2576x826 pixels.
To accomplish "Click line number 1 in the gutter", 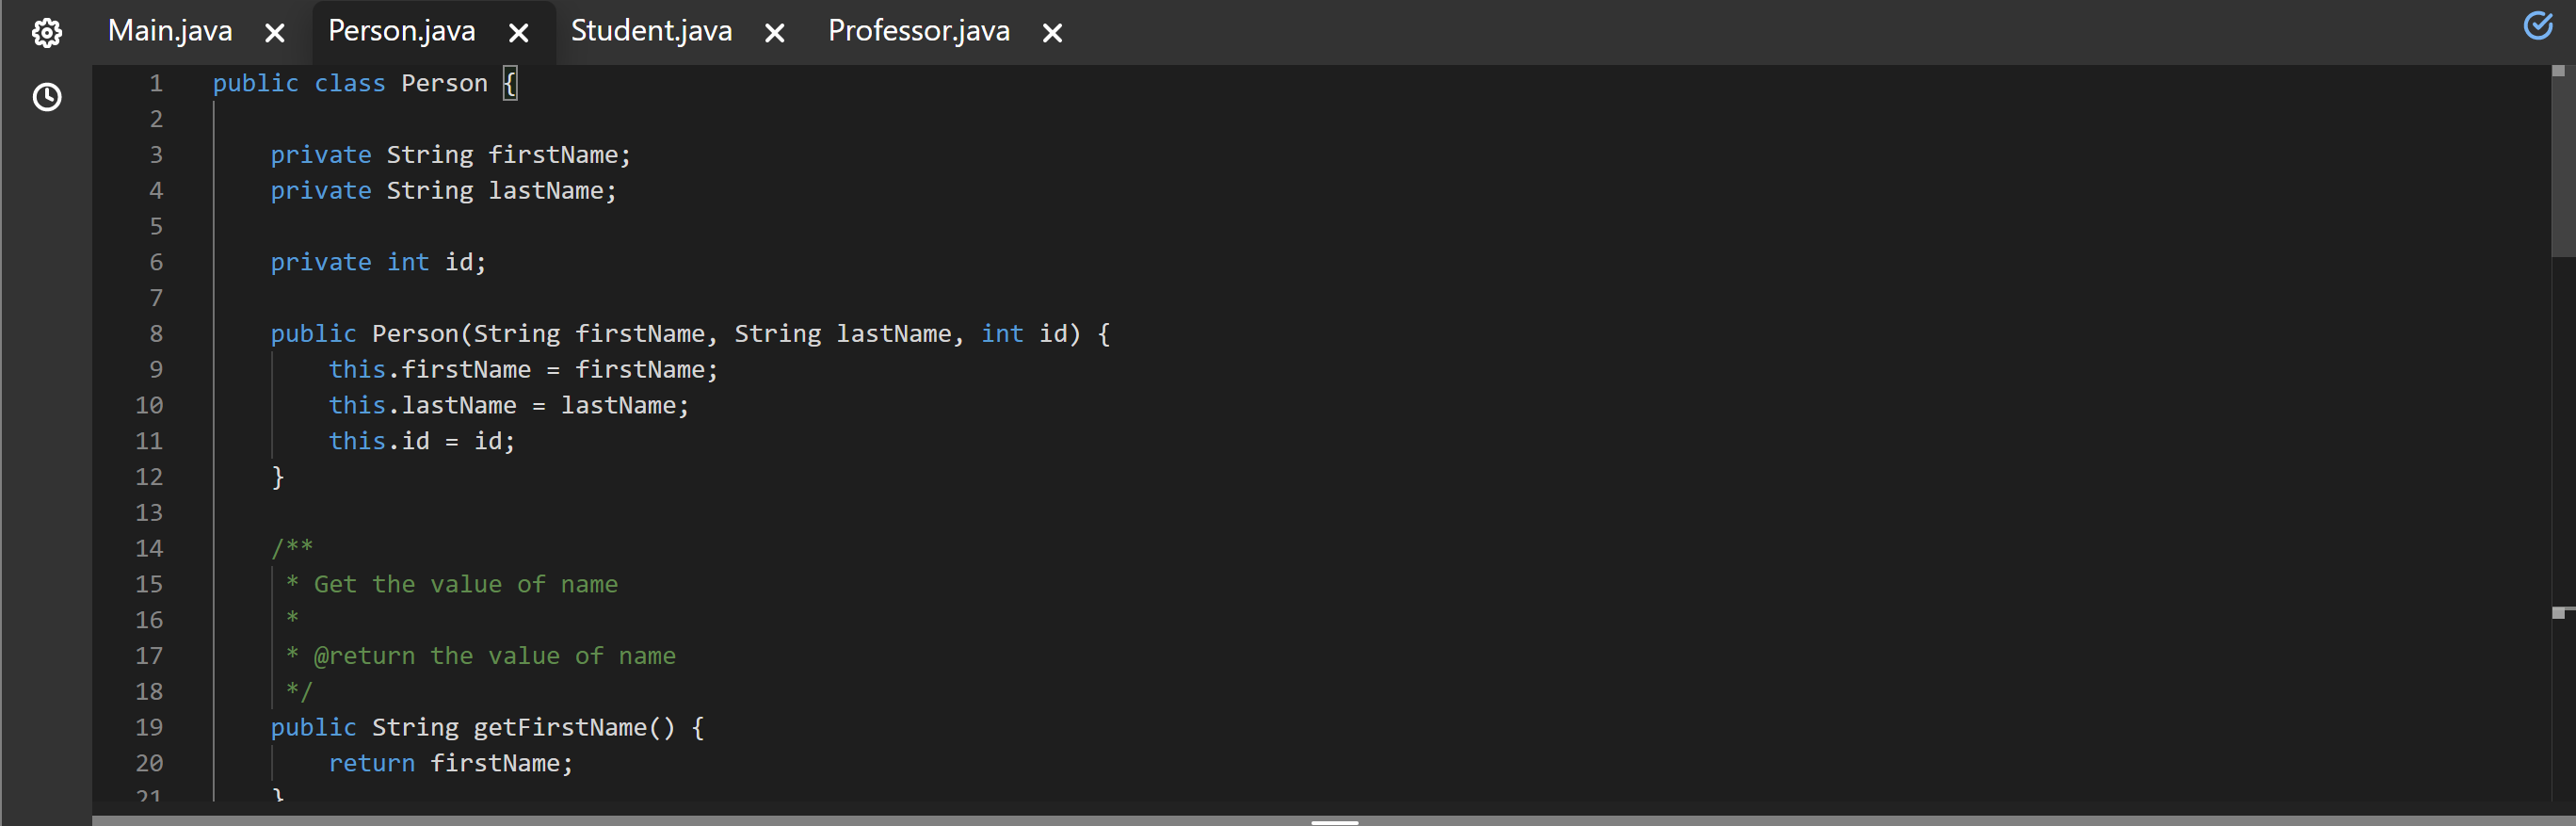I will pos(155,83).
